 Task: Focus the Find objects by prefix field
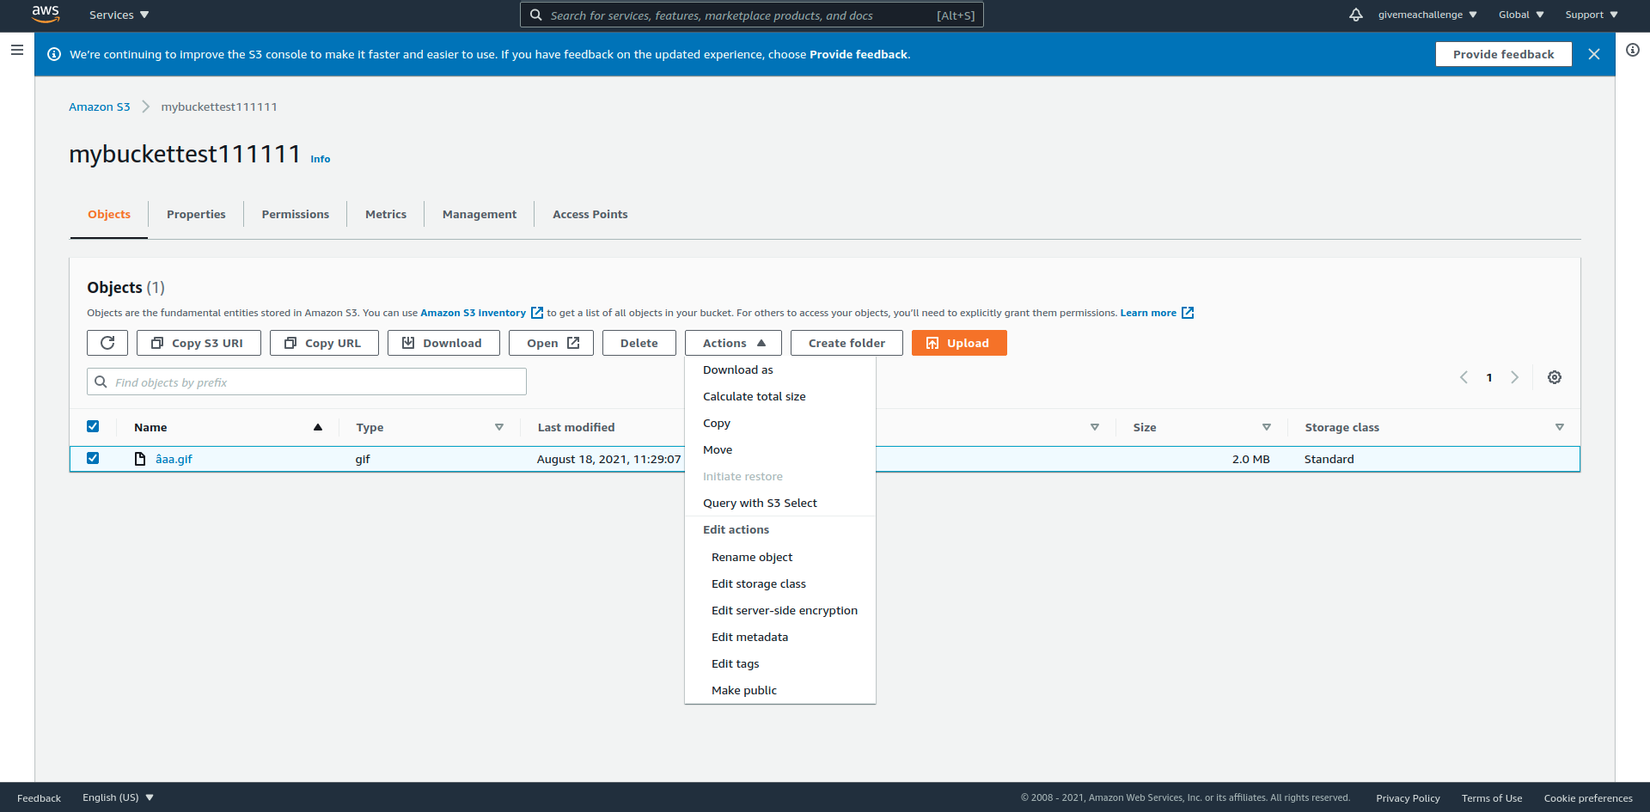pyautogui.click(x=307, y=382)
